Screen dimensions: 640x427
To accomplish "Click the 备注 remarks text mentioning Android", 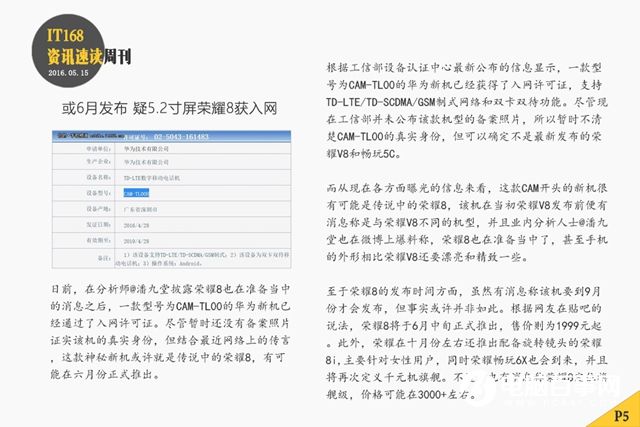I will pos(202,259).
